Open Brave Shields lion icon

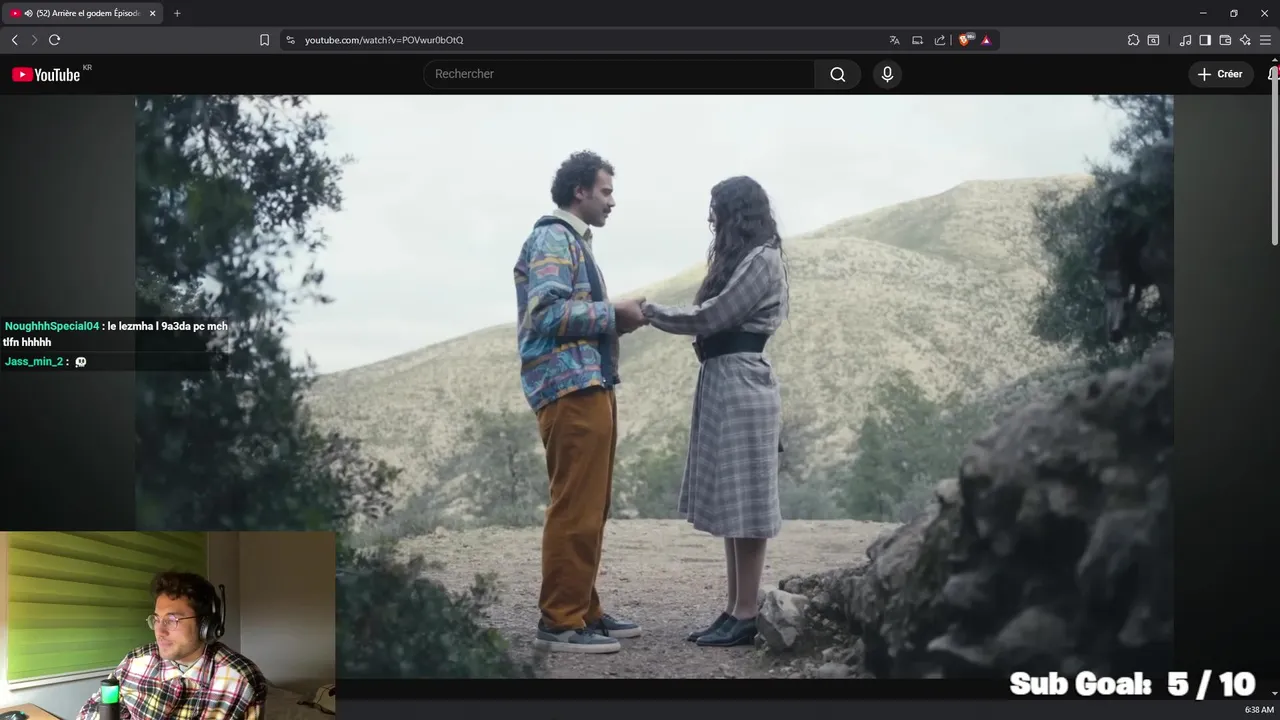coord(965,40)
